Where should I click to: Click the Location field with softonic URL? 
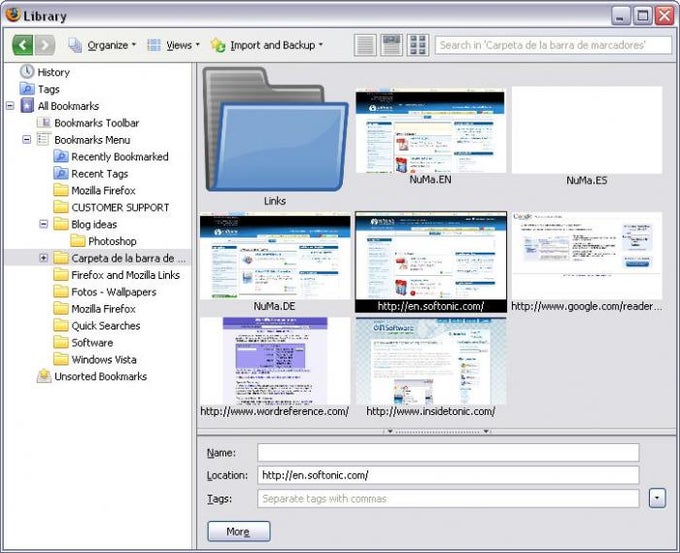click(448, 475)
